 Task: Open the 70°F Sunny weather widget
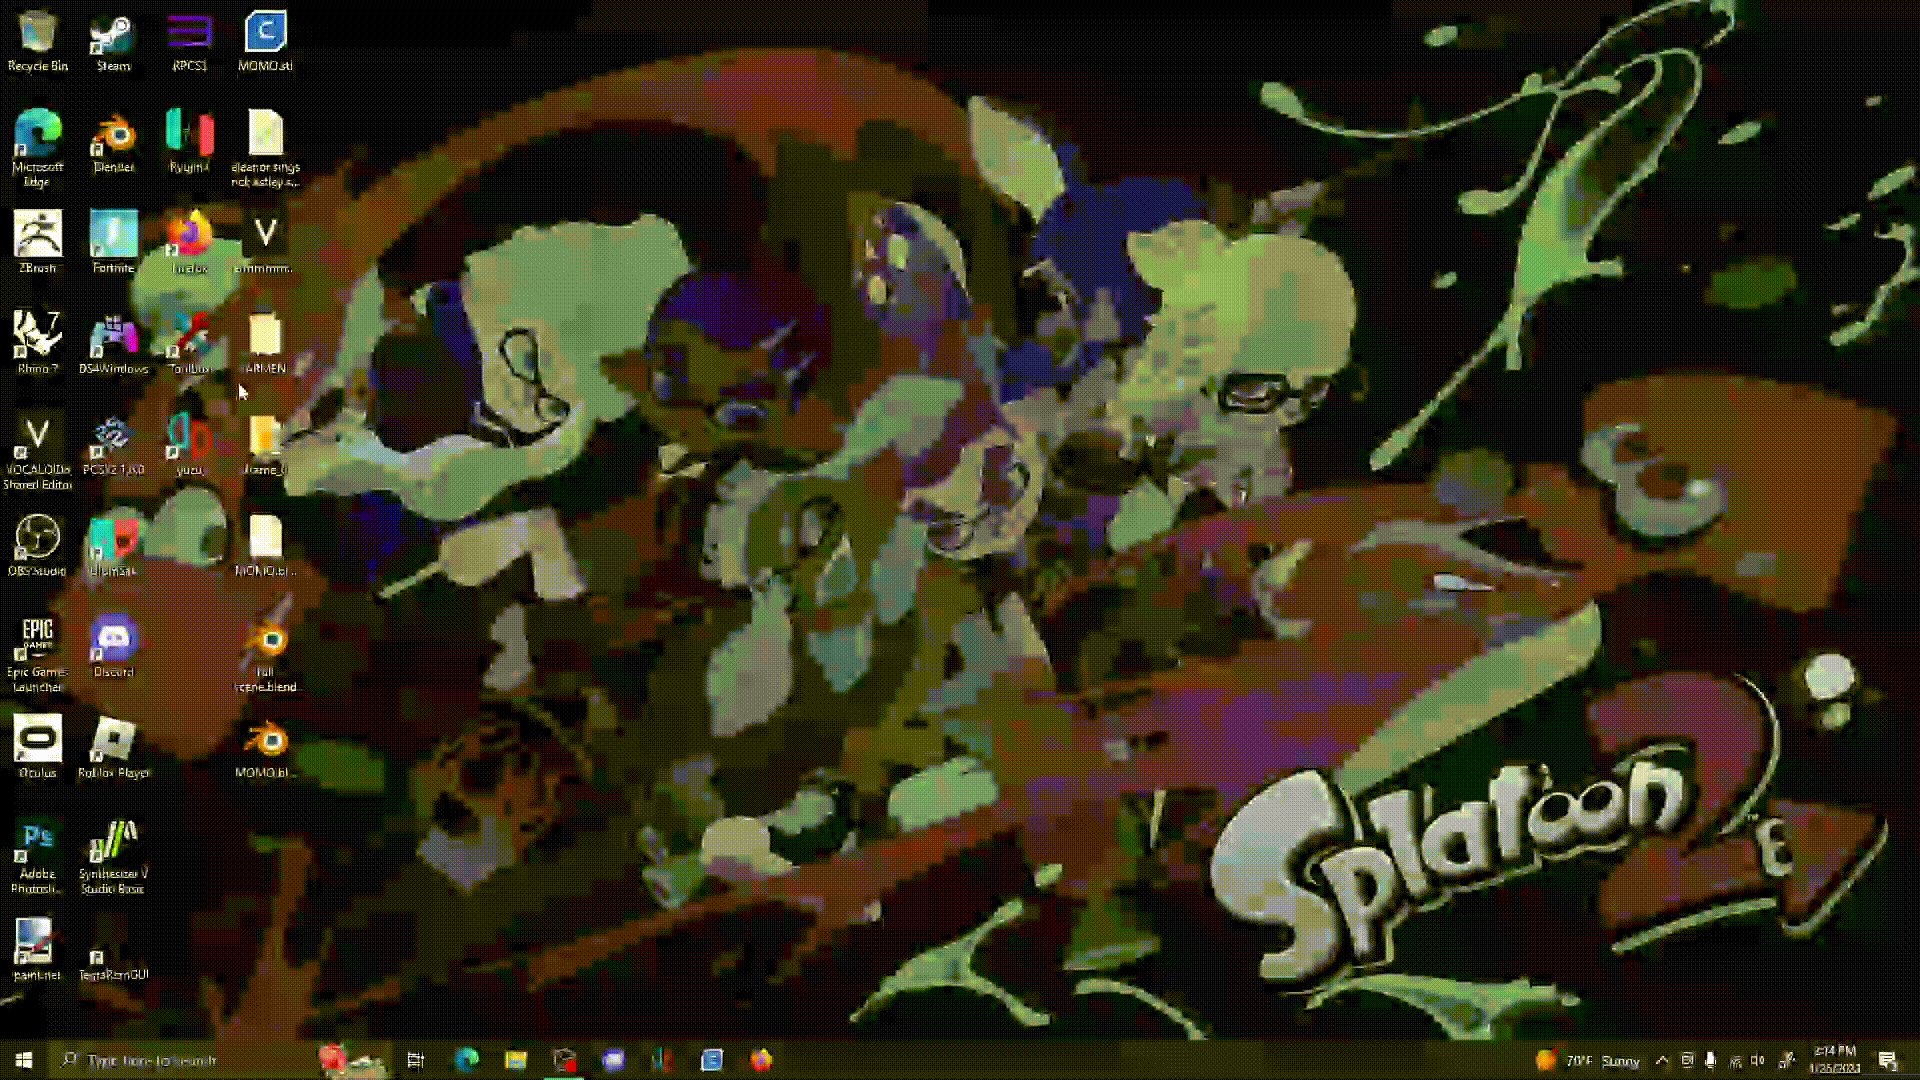pyautogui.click(x=1588, y=1060)
